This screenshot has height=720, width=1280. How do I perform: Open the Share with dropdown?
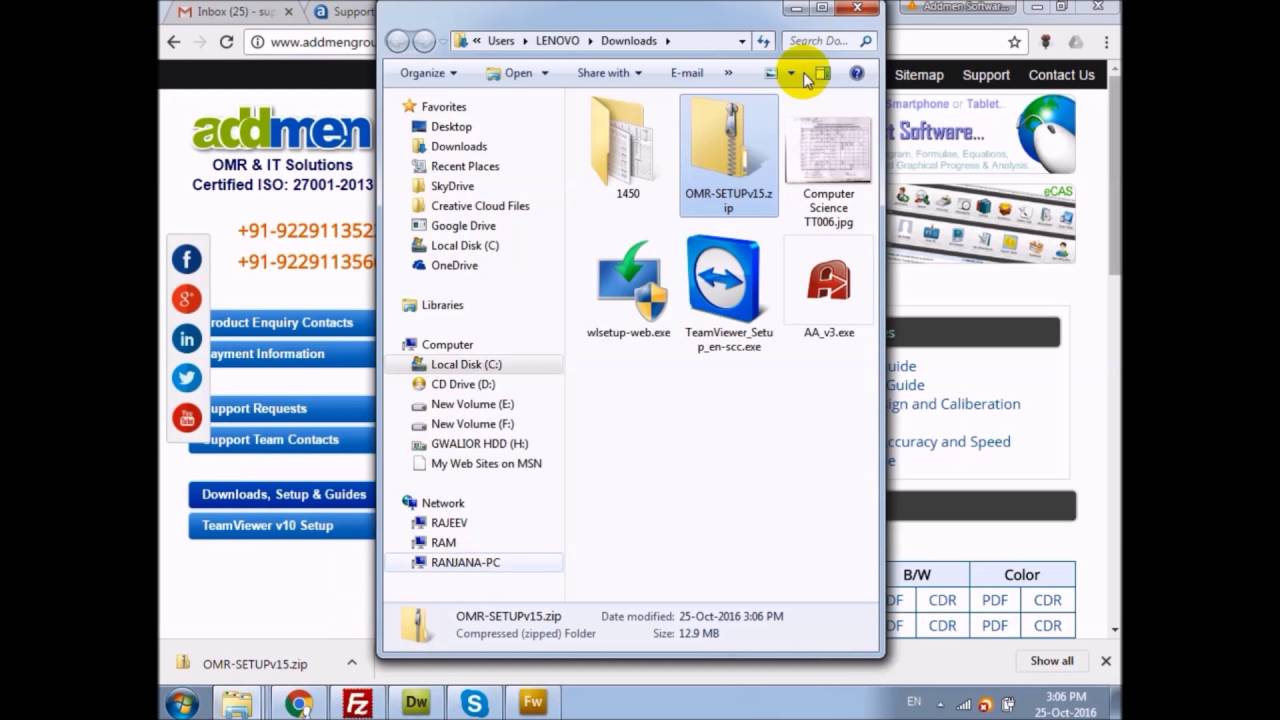pyautogui.click(x=609, y=73)
